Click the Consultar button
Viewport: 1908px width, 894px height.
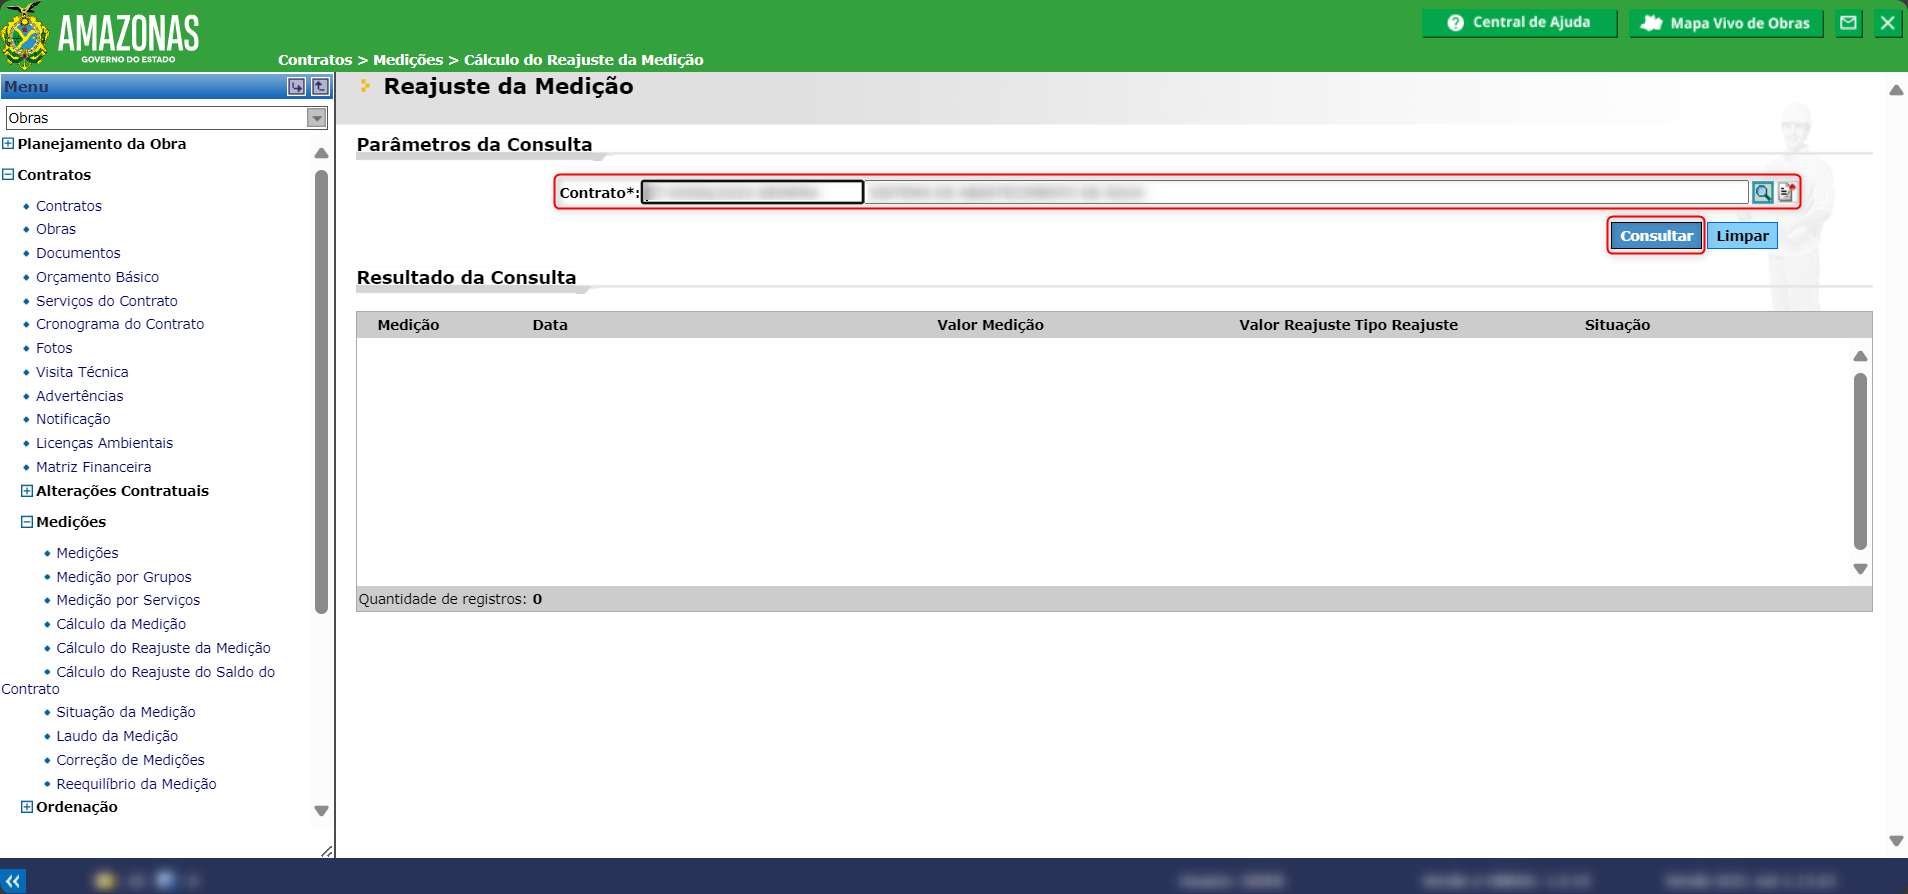point(1656,236)
